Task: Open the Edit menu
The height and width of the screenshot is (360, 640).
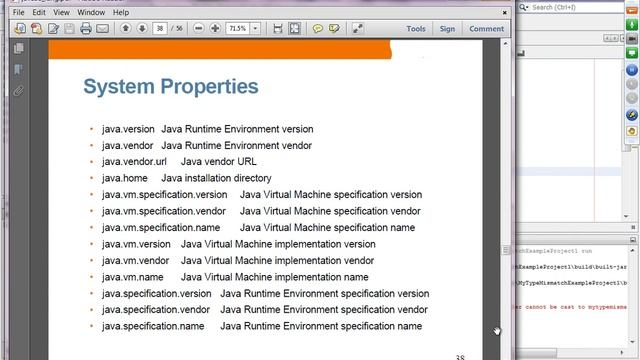Action: point(39,12)
